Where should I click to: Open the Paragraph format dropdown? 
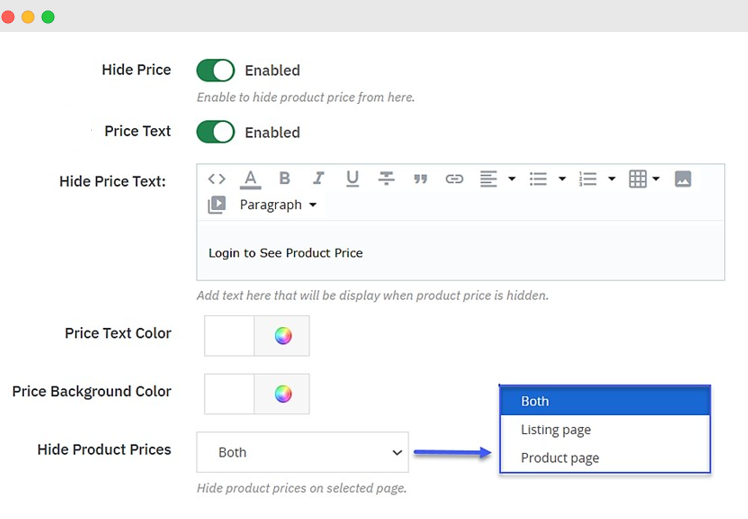278,205
